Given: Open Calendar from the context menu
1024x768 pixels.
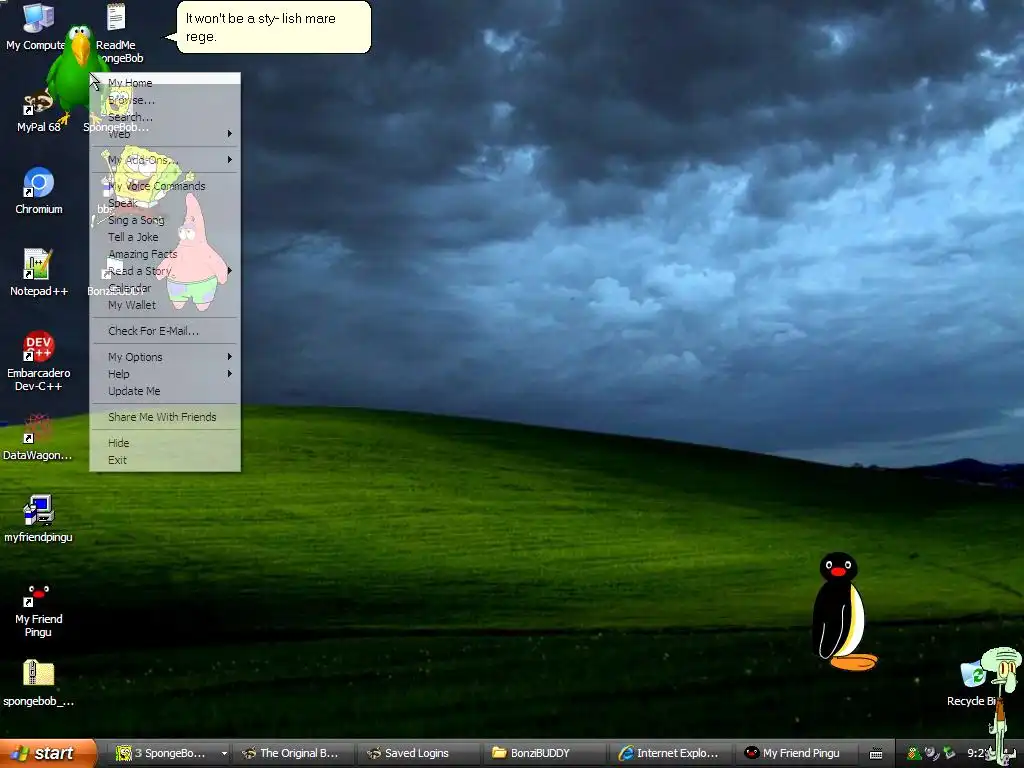Looking at the screenshot, I should pyautogui.click(x=165, y=288).
